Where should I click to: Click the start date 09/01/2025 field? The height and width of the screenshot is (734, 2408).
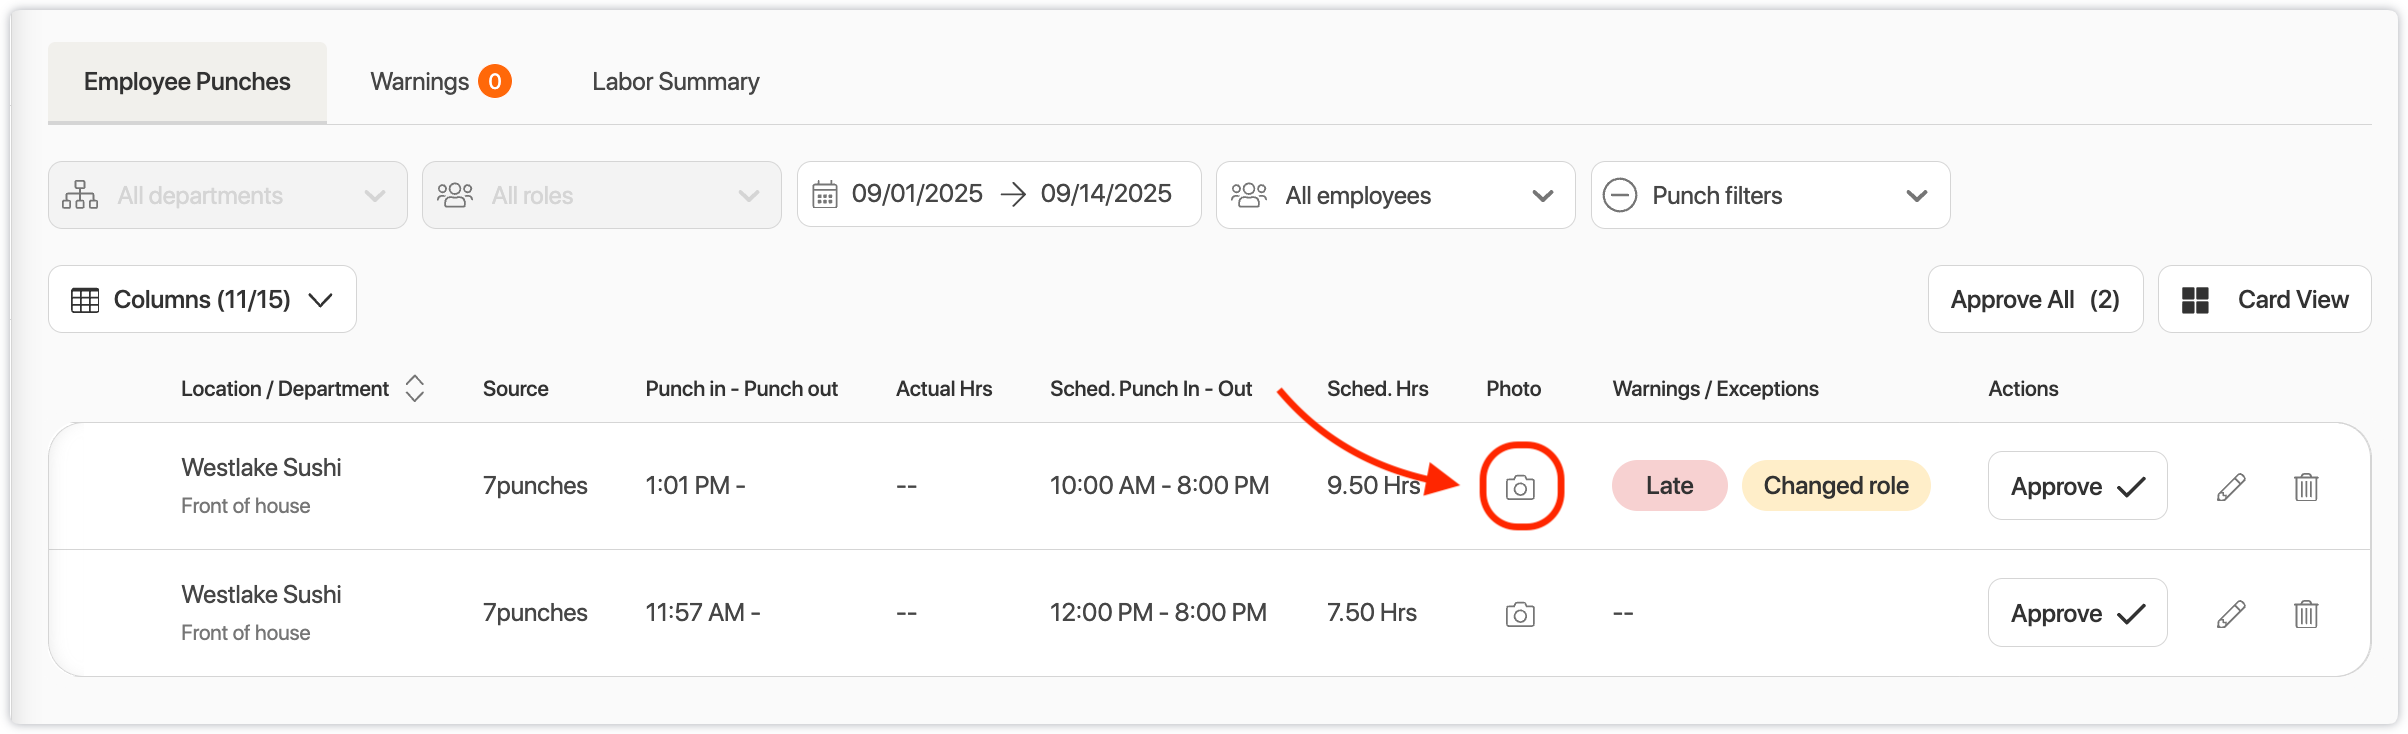917,194
